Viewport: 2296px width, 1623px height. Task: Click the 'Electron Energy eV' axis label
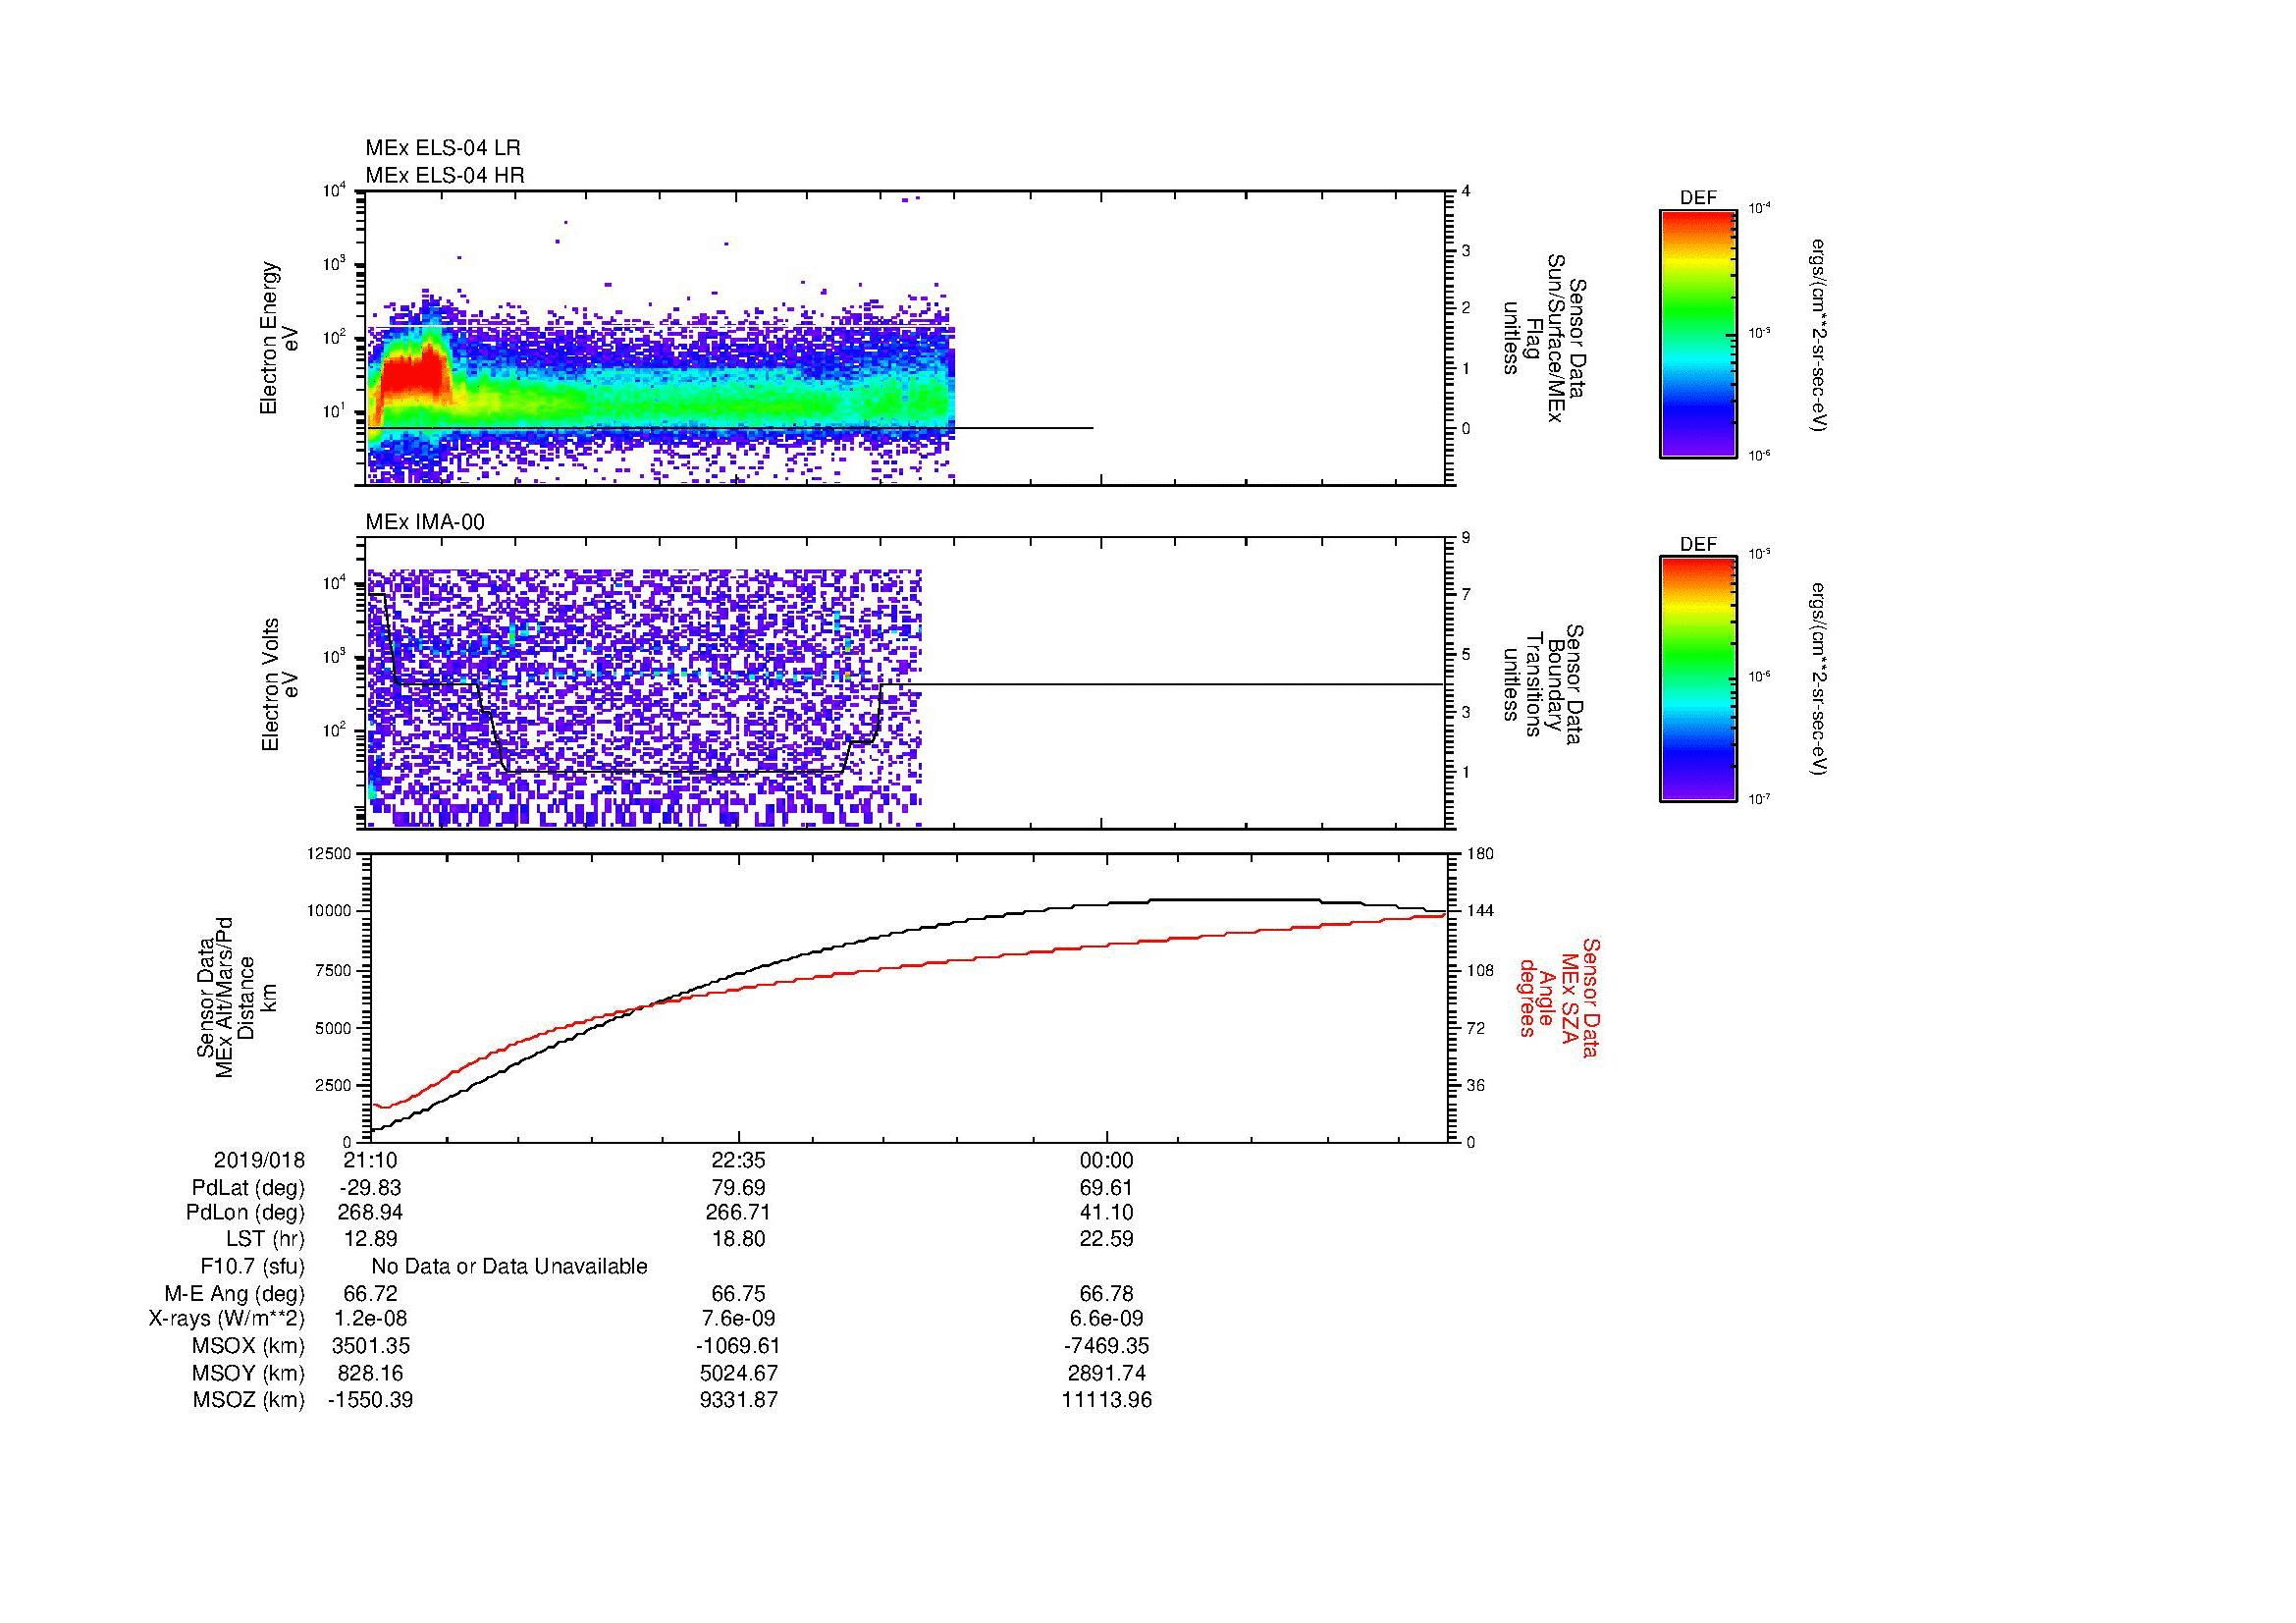click(280, 338)
